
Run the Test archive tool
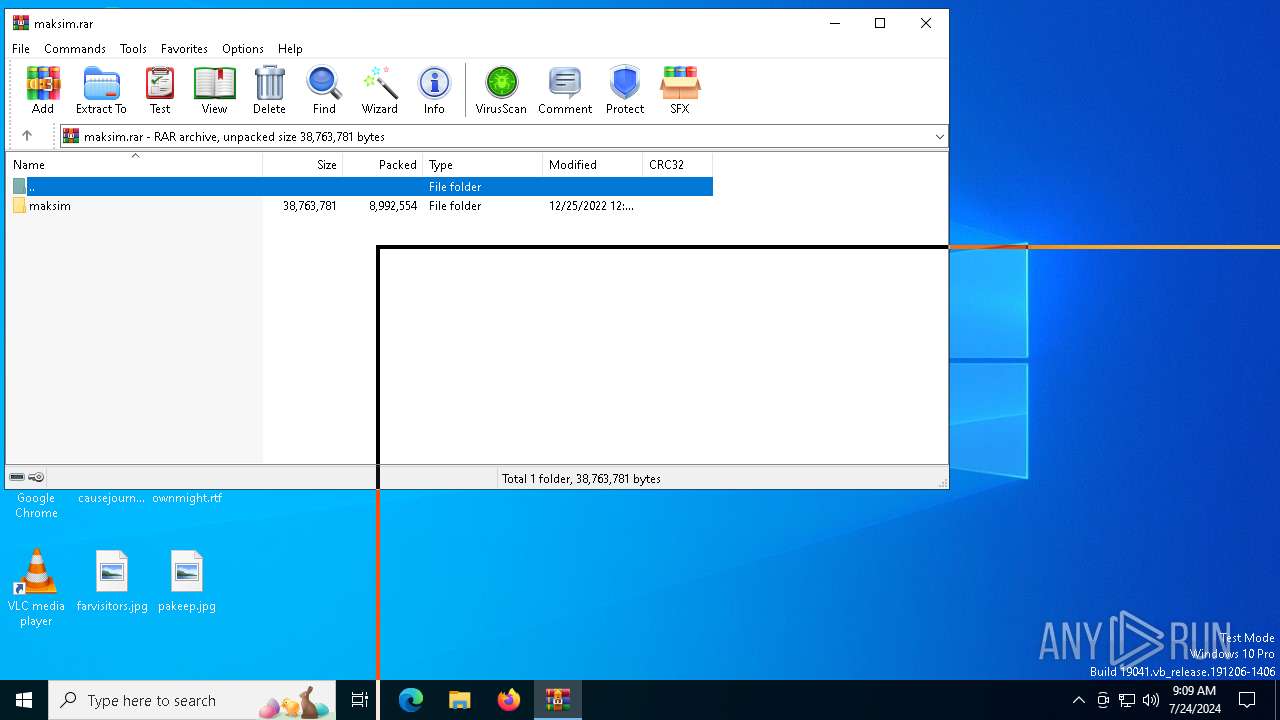tap(160, 91)
